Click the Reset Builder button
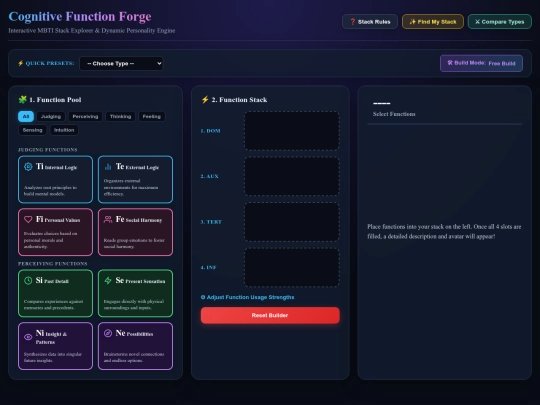 point(270,315)
